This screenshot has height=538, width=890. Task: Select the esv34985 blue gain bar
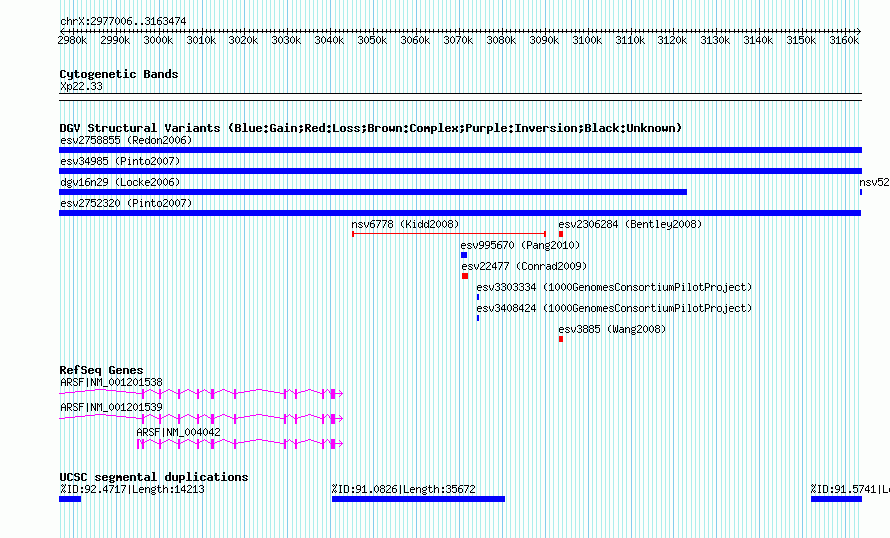coord(460,171)
